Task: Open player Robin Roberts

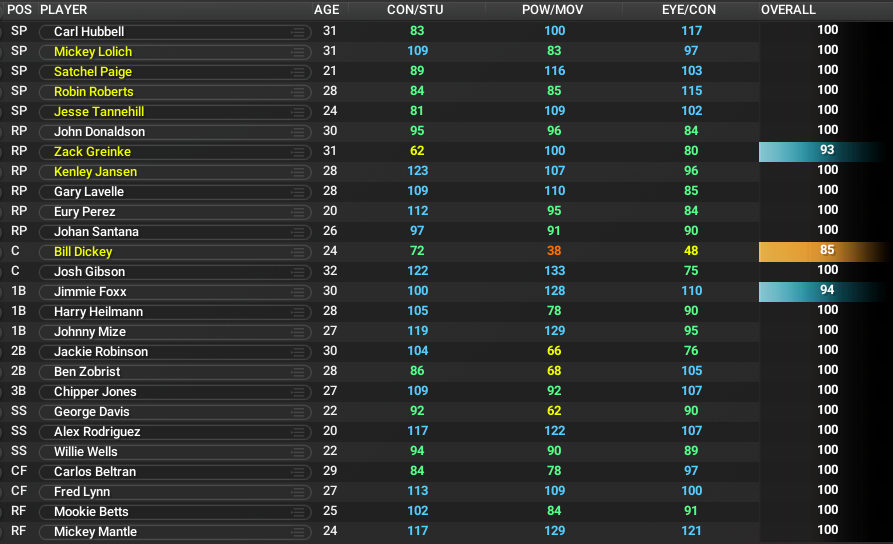Action: [93, 92]
